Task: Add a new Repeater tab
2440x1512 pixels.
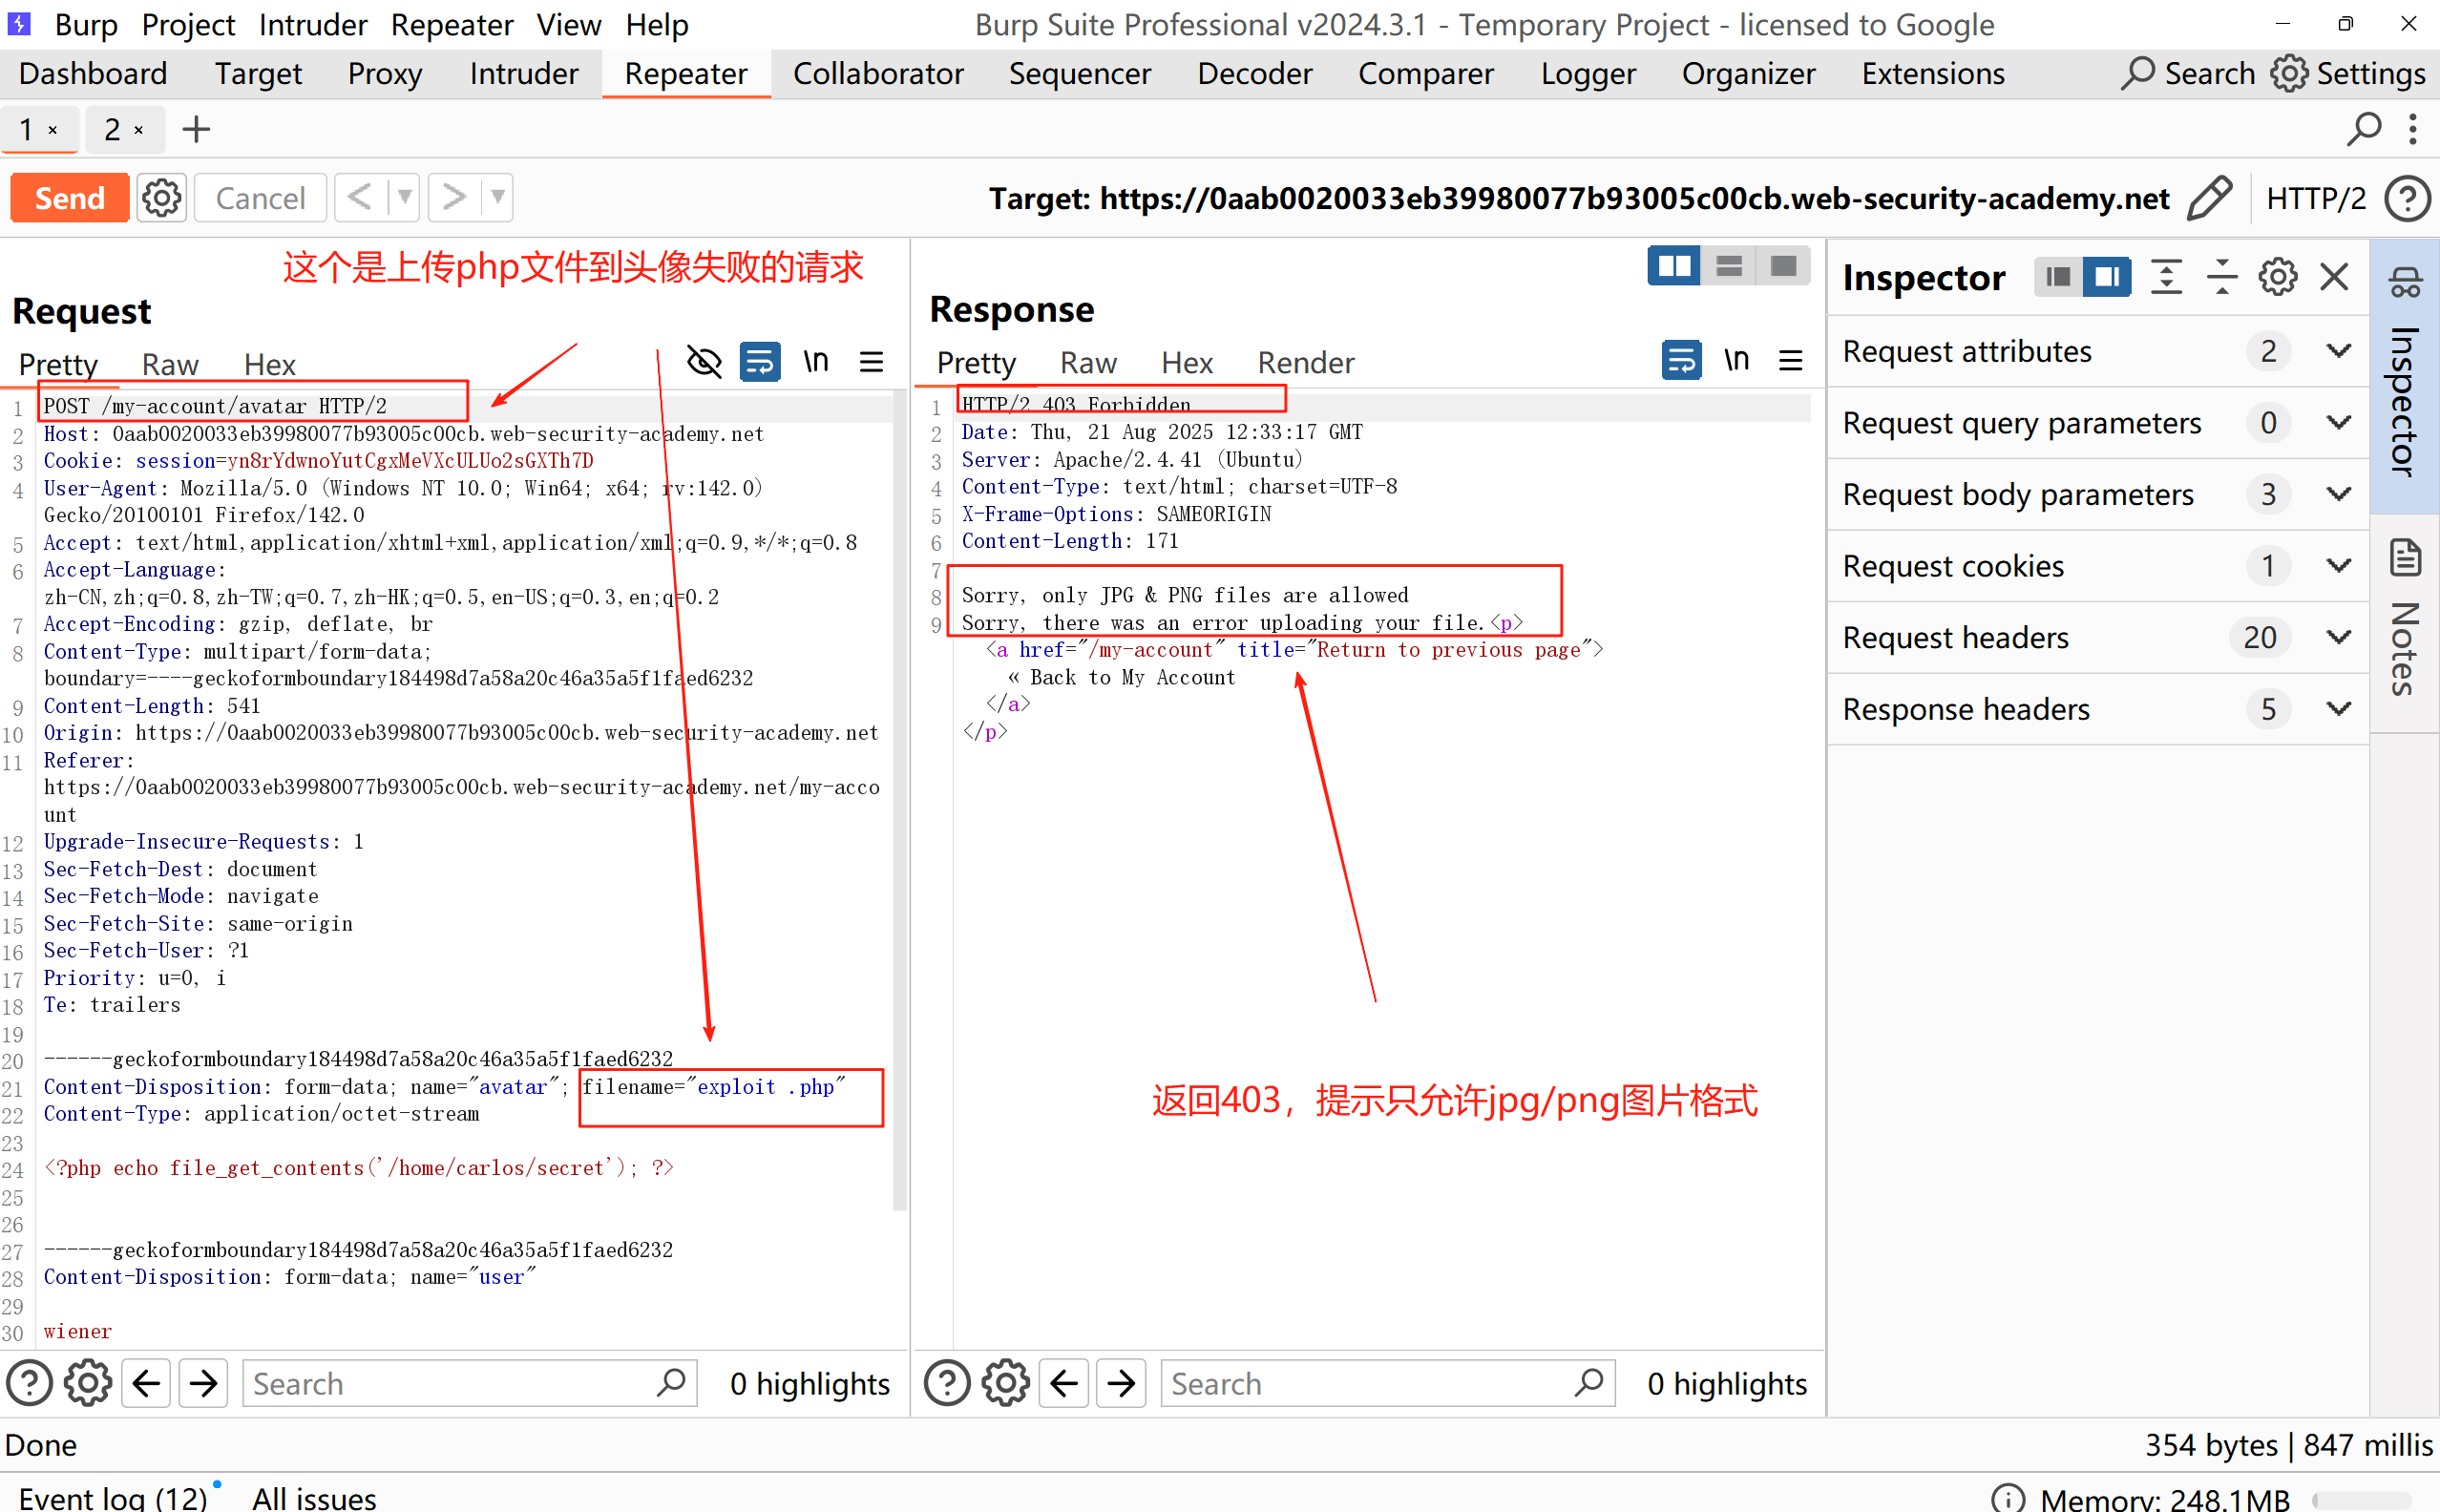Action: (196, 129)
